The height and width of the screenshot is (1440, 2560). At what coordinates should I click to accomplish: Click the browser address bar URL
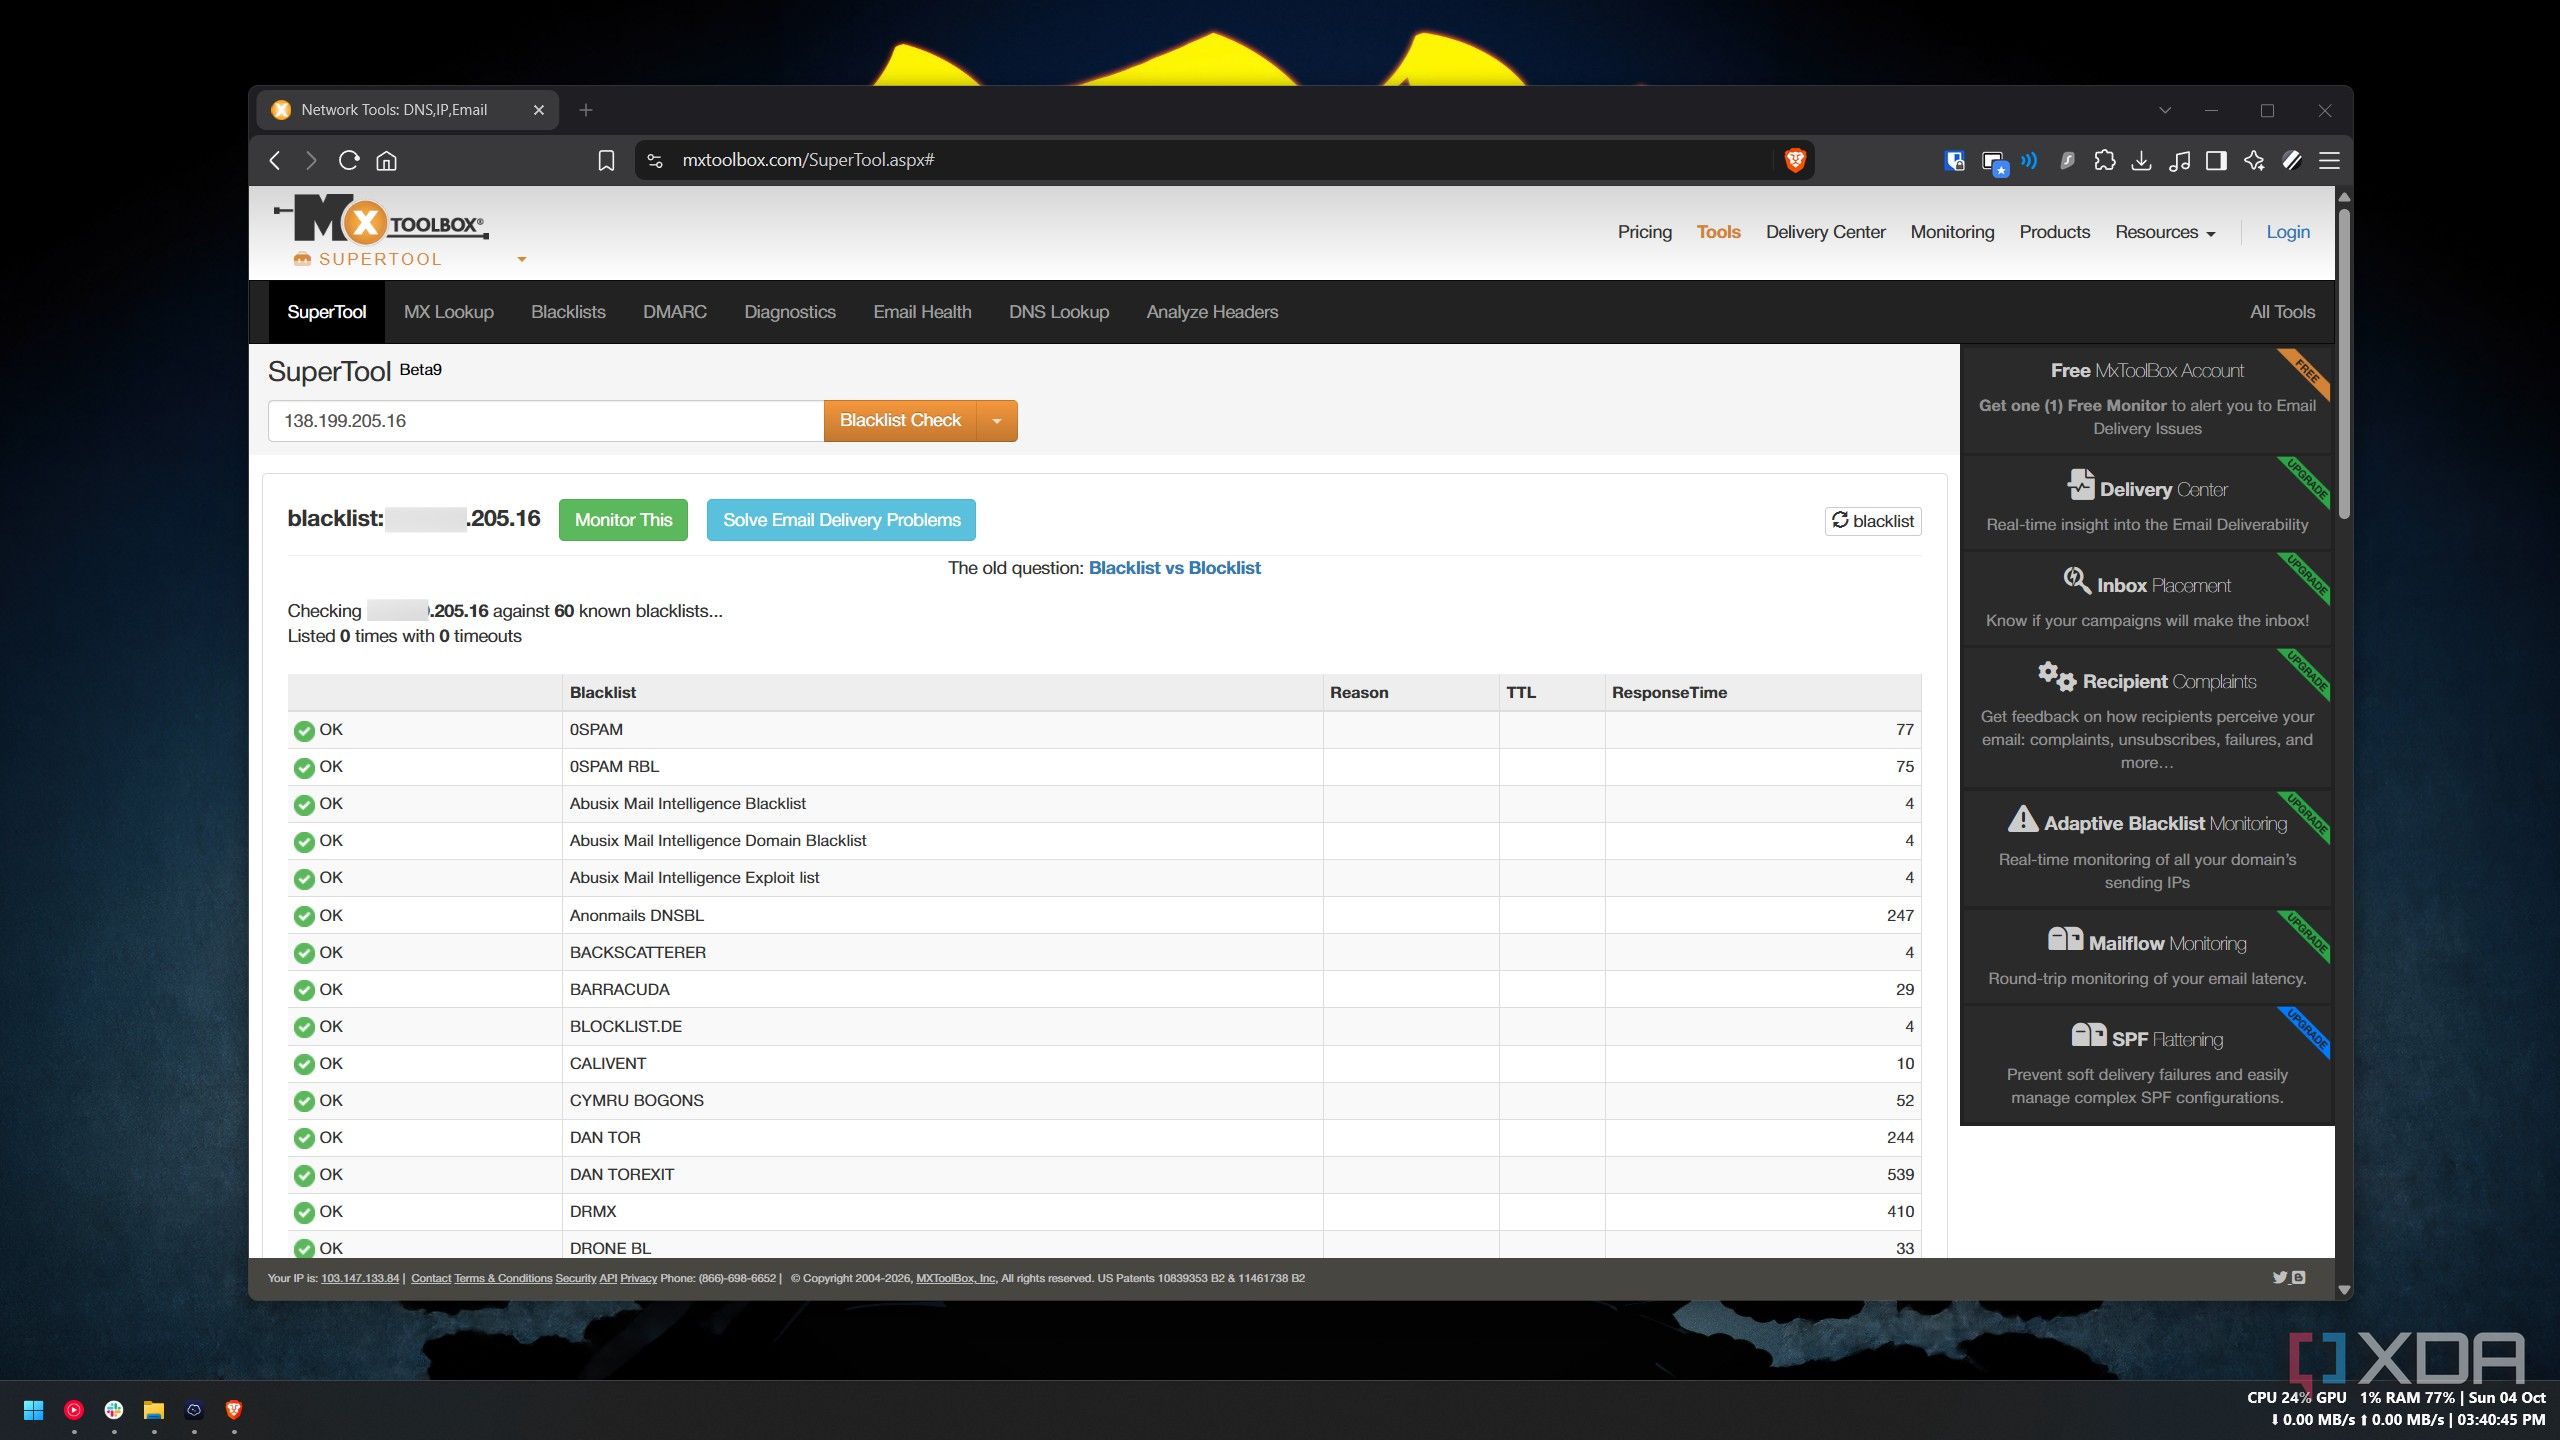click(808, 160)
